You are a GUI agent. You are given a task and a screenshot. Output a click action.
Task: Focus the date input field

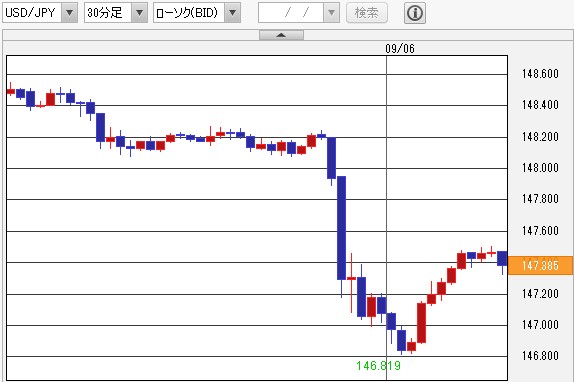click(x=291, y=13)
